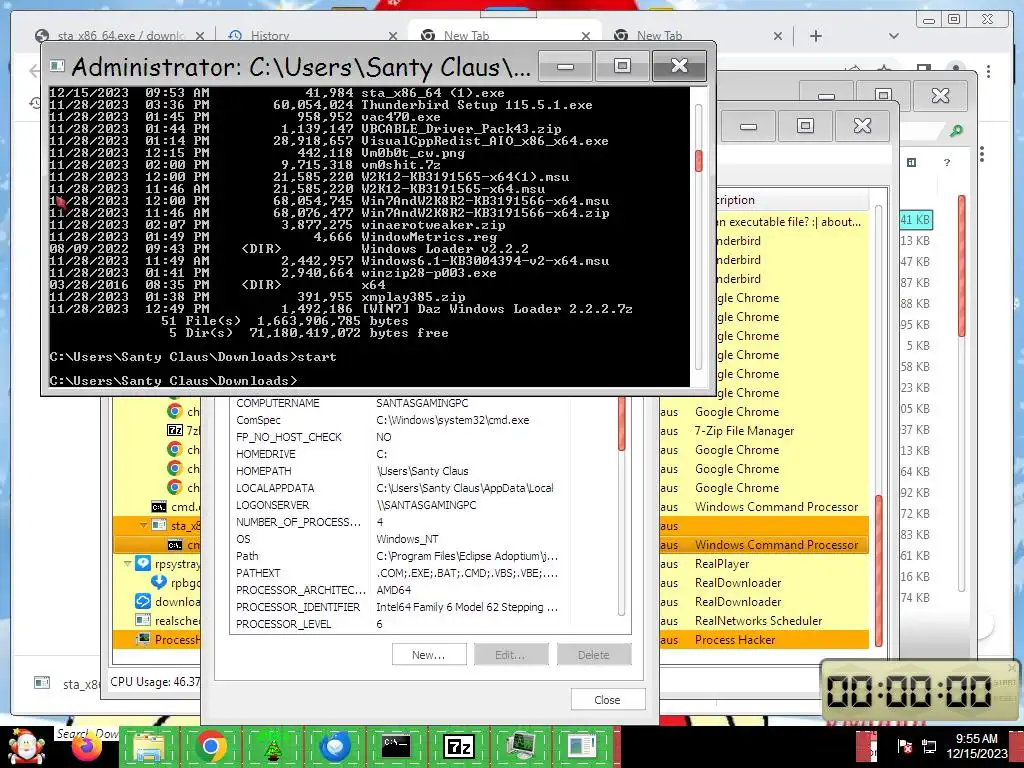Click the taskbar clock showing 9:55 AM
The width and height of the screenshot is (1024, 768).
(x=976, y=746)
